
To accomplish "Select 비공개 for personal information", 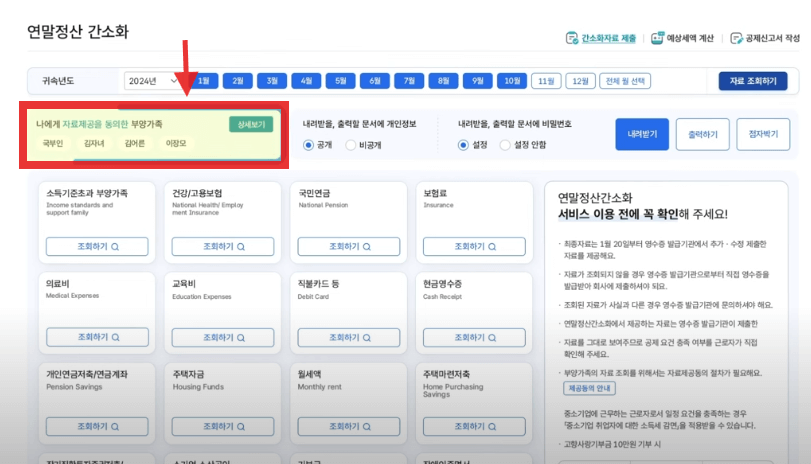I will [351, 145].
